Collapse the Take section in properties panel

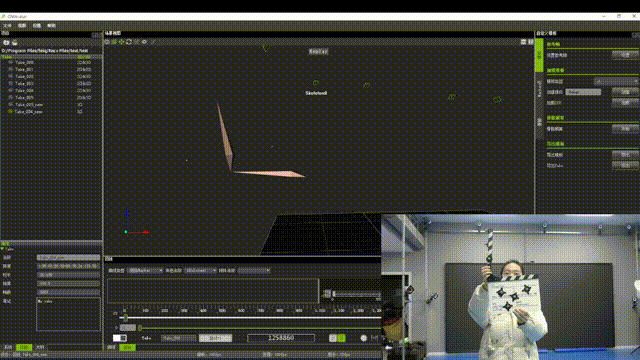[2, 249]
